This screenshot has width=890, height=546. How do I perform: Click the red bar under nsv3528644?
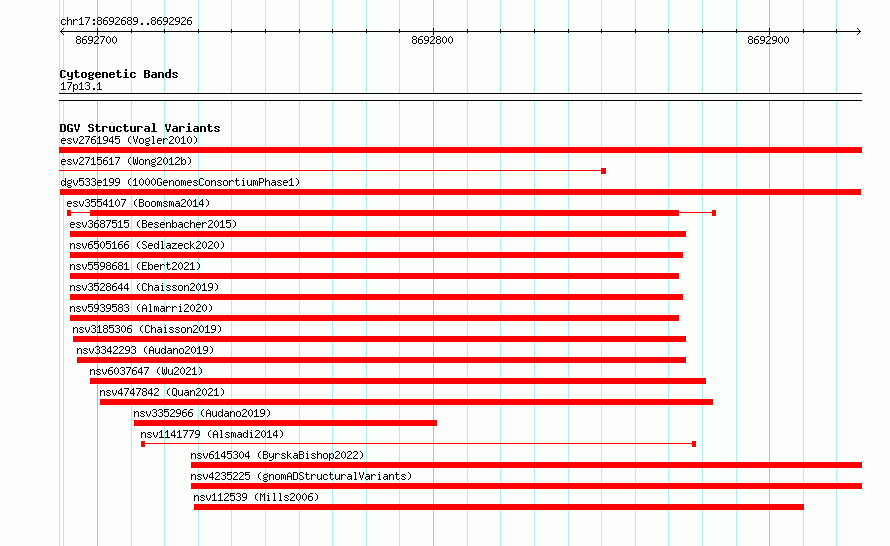point(376,297)
